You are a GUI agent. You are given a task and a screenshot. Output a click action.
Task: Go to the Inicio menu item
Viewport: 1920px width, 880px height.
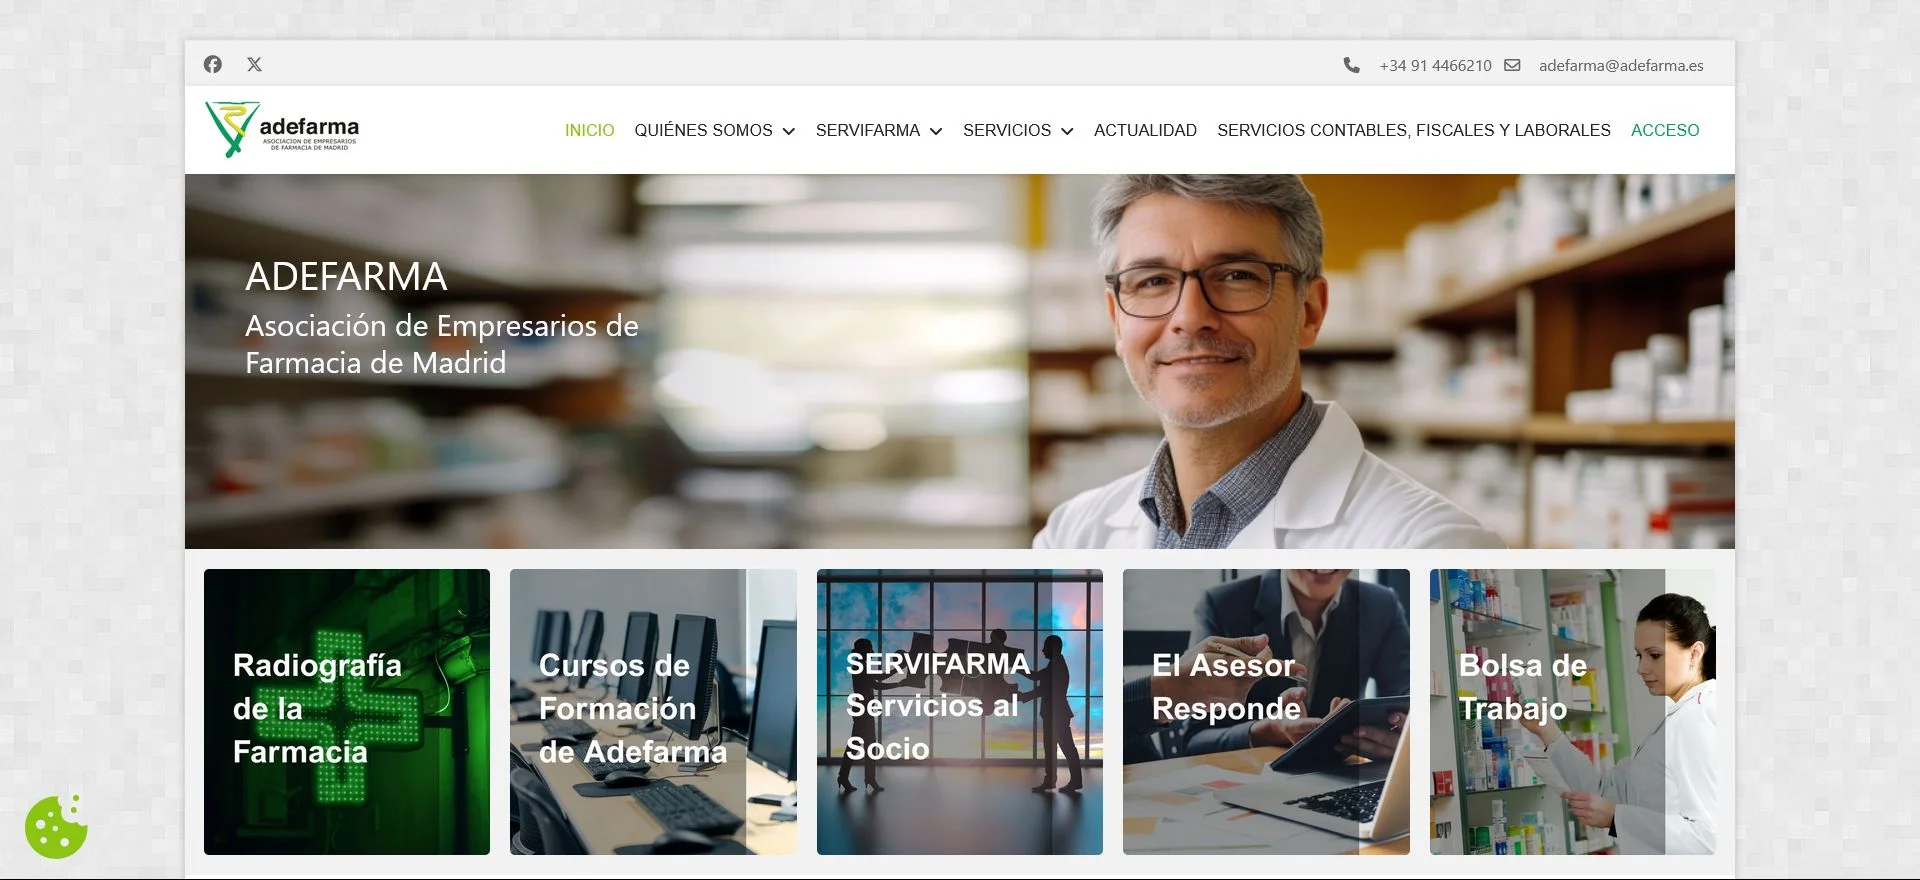589,130
